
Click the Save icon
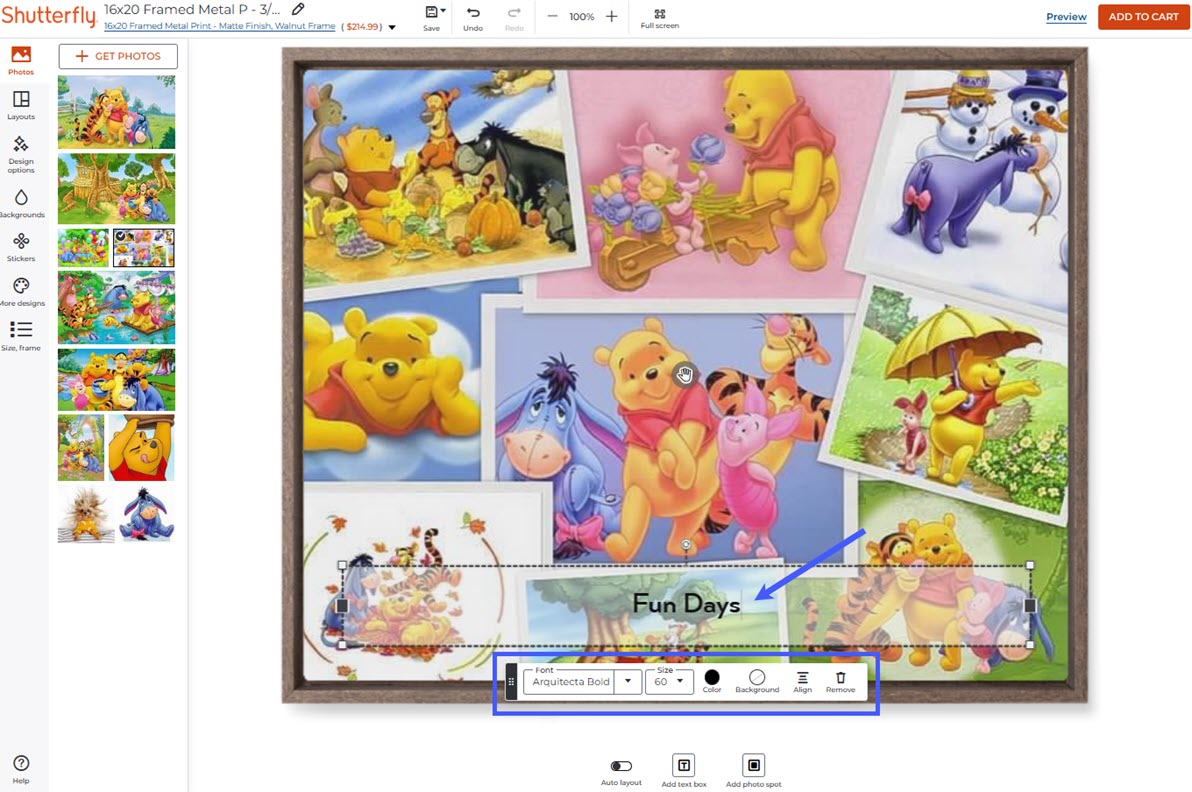(x=432, y=17)
